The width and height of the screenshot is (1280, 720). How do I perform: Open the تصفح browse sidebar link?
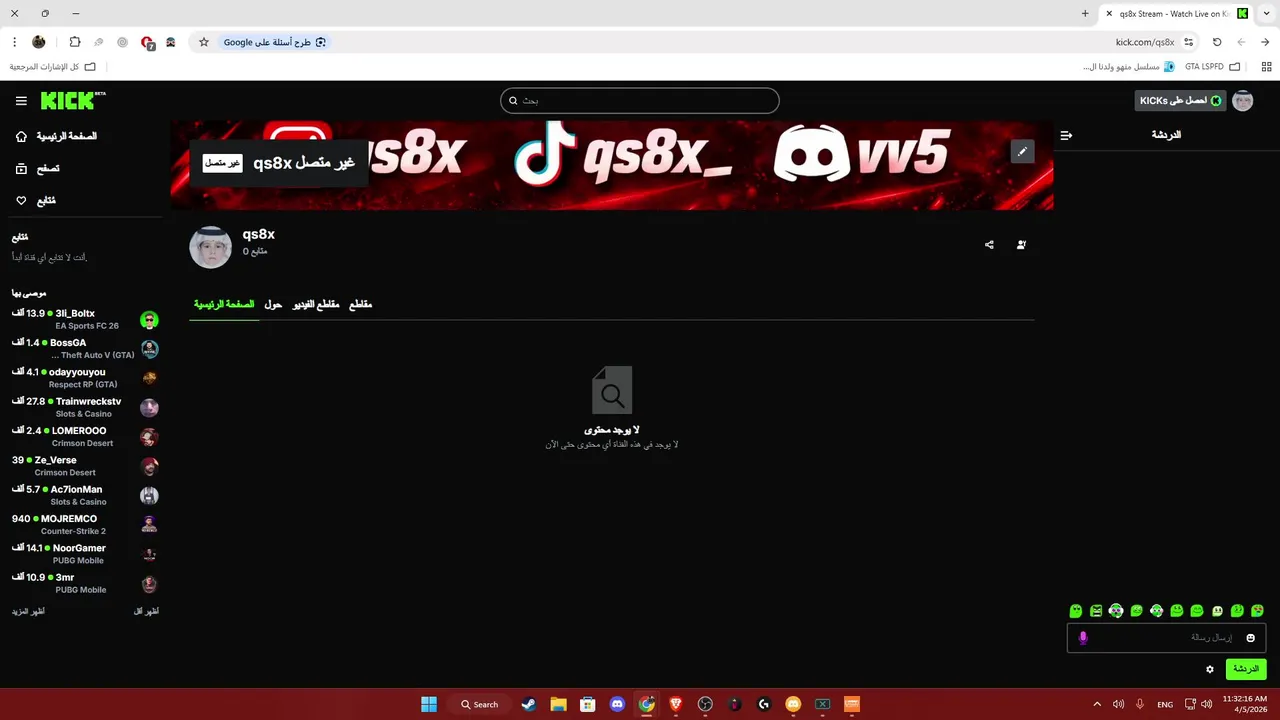click(x=38, y=169)
